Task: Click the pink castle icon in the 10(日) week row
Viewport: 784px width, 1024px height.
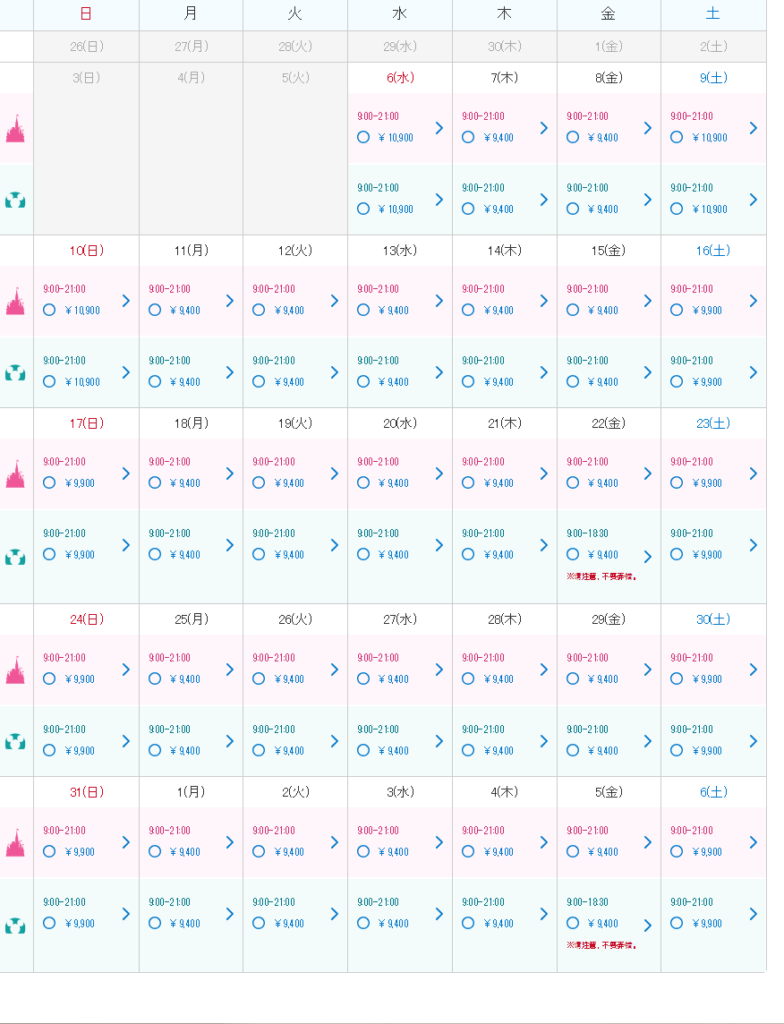Action: [x=15, y=301]
